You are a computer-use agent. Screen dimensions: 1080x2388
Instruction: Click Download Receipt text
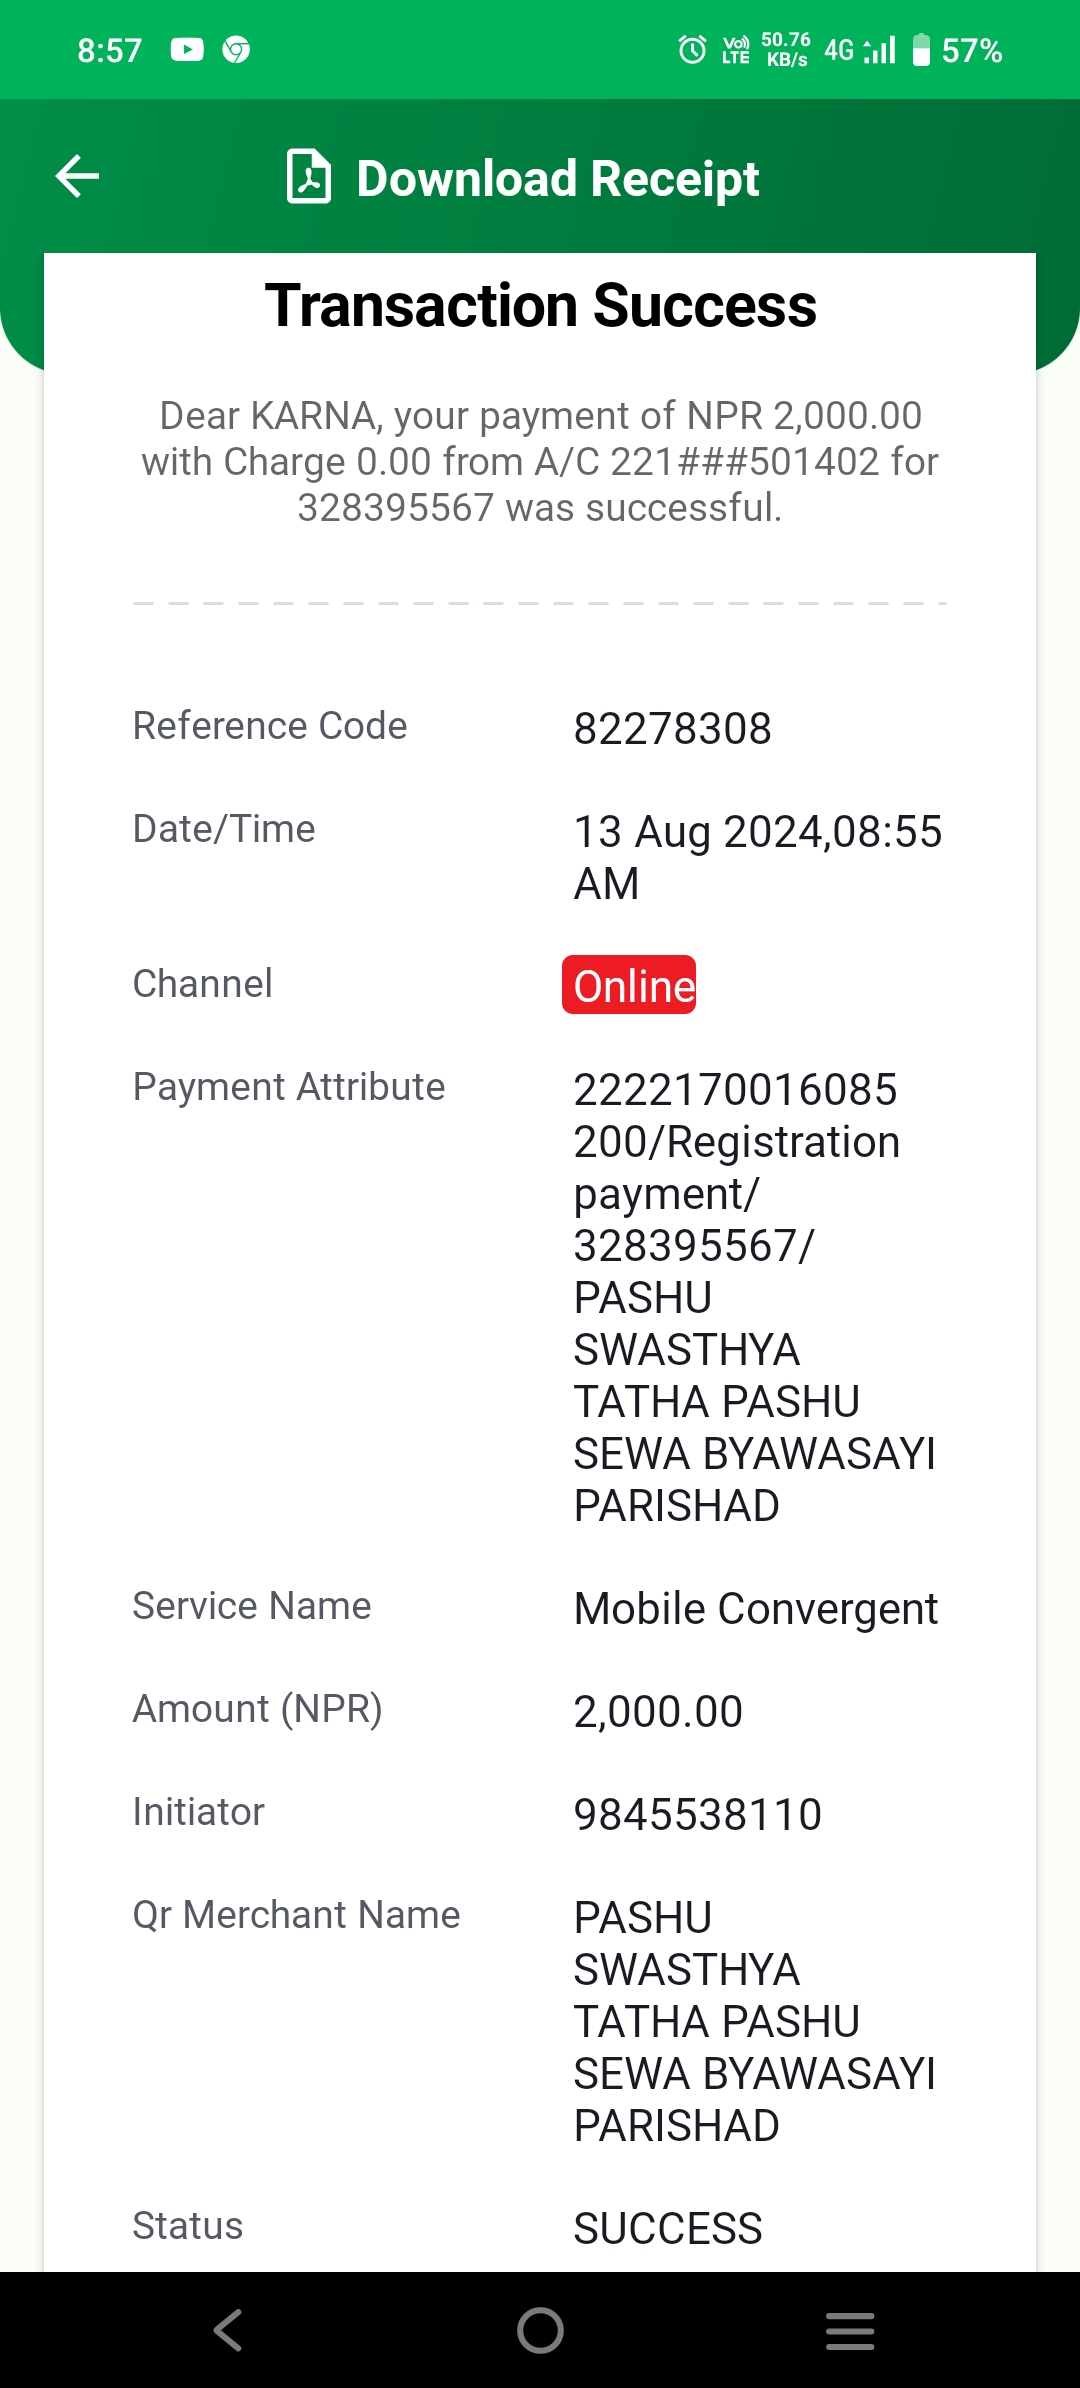coord(558,179)
